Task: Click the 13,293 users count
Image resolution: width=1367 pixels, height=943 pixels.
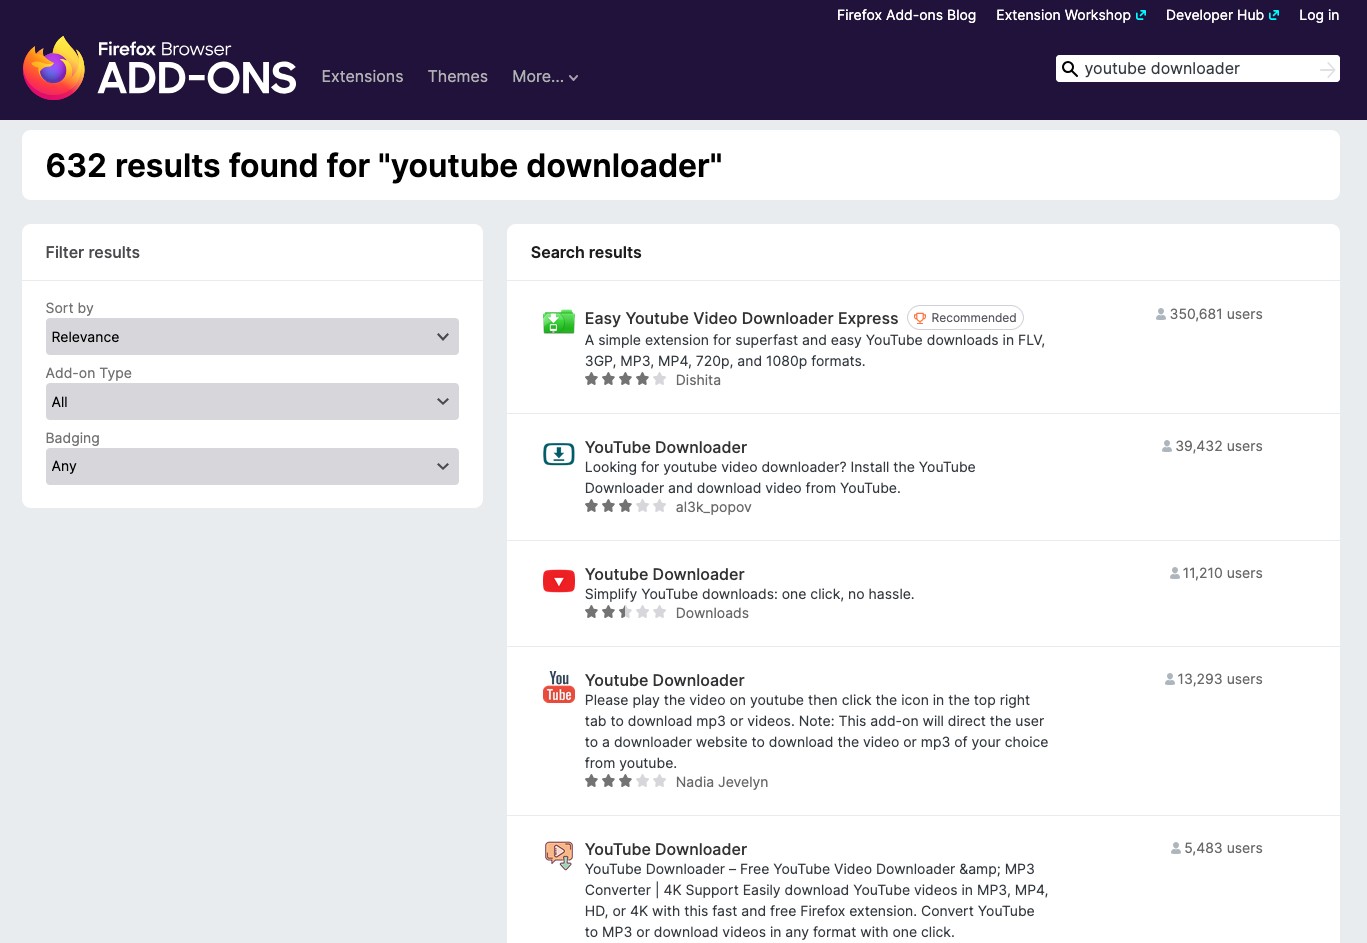Action: (x=1220, y=679)
